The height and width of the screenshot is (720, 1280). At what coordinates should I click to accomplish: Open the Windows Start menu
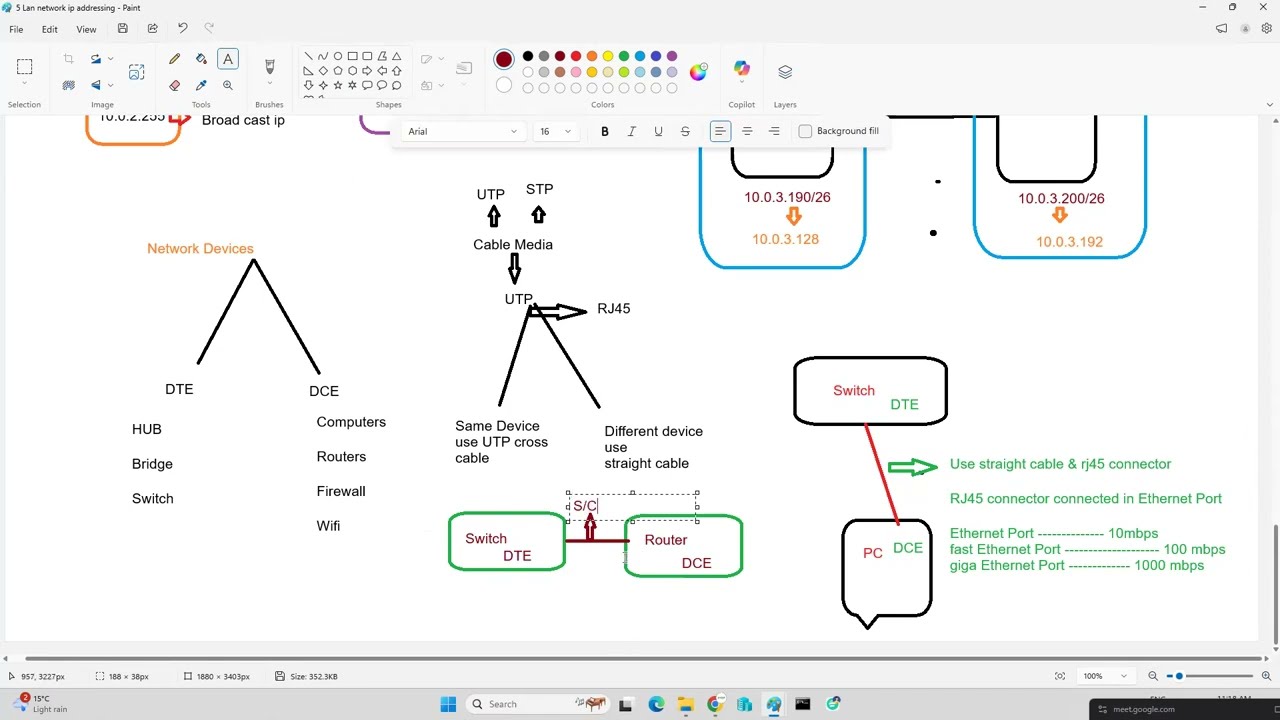click(x=448, y=704)
